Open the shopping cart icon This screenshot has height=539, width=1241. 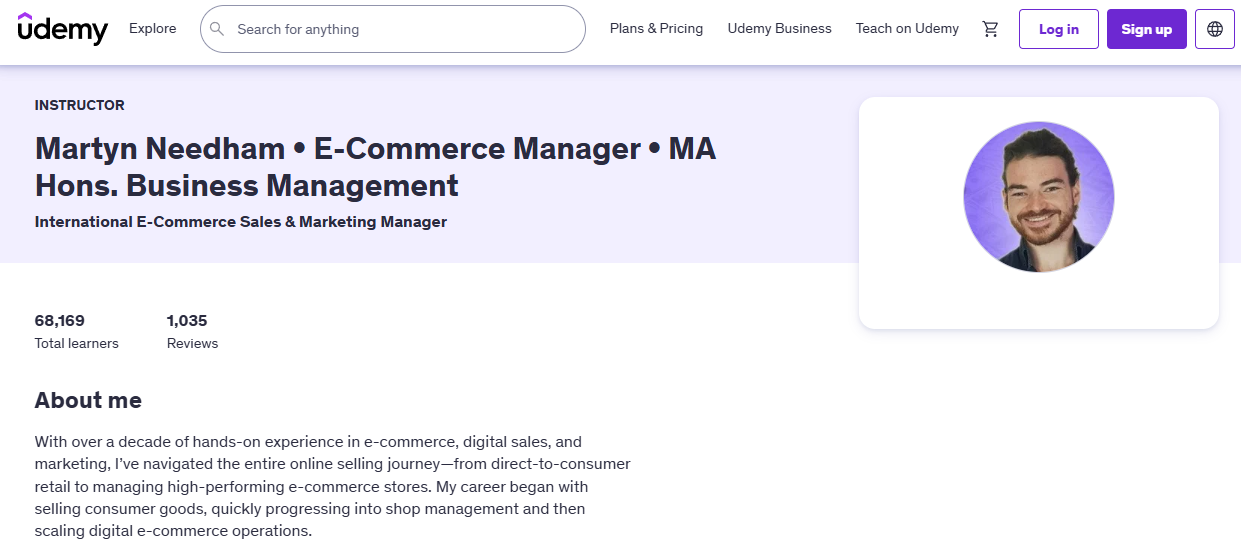tap(991, 29)
